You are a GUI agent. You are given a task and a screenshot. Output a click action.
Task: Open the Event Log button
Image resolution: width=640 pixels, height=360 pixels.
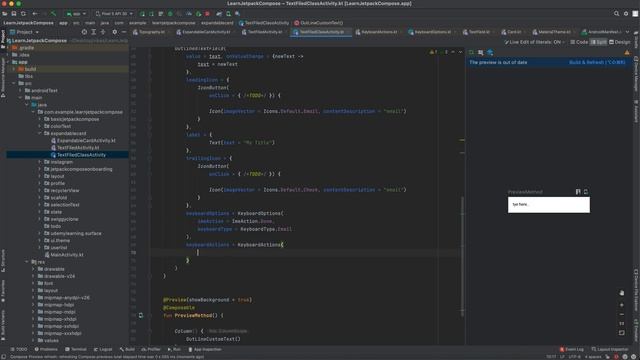(x=571, y=349)
